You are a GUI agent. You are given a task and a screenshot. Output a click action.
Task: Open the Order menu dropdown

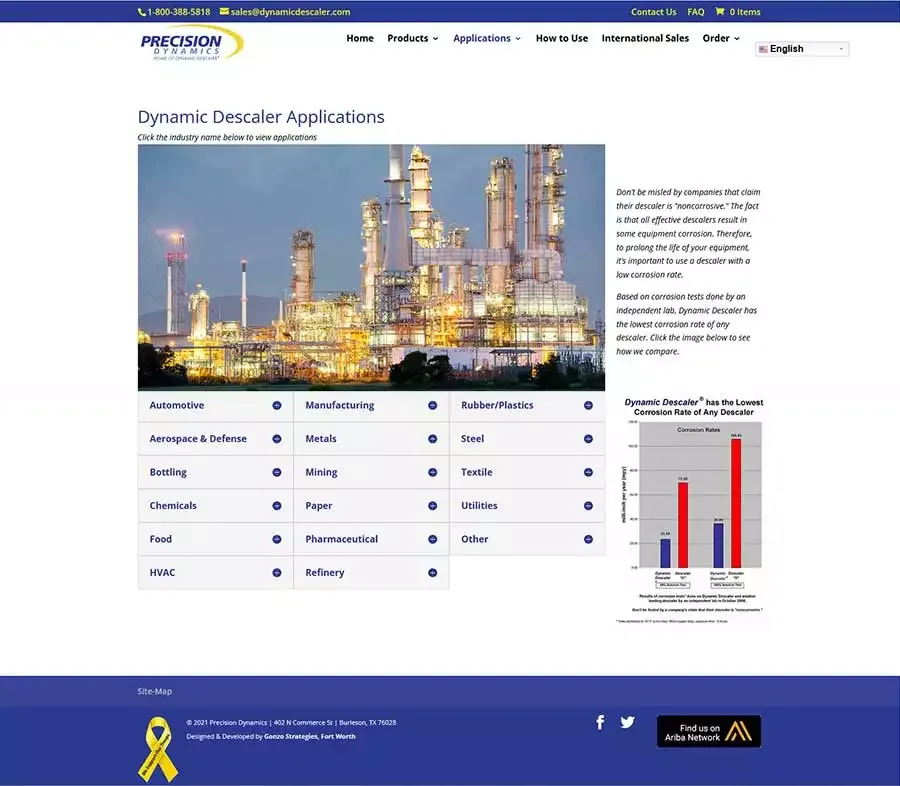tap(721, 38)
